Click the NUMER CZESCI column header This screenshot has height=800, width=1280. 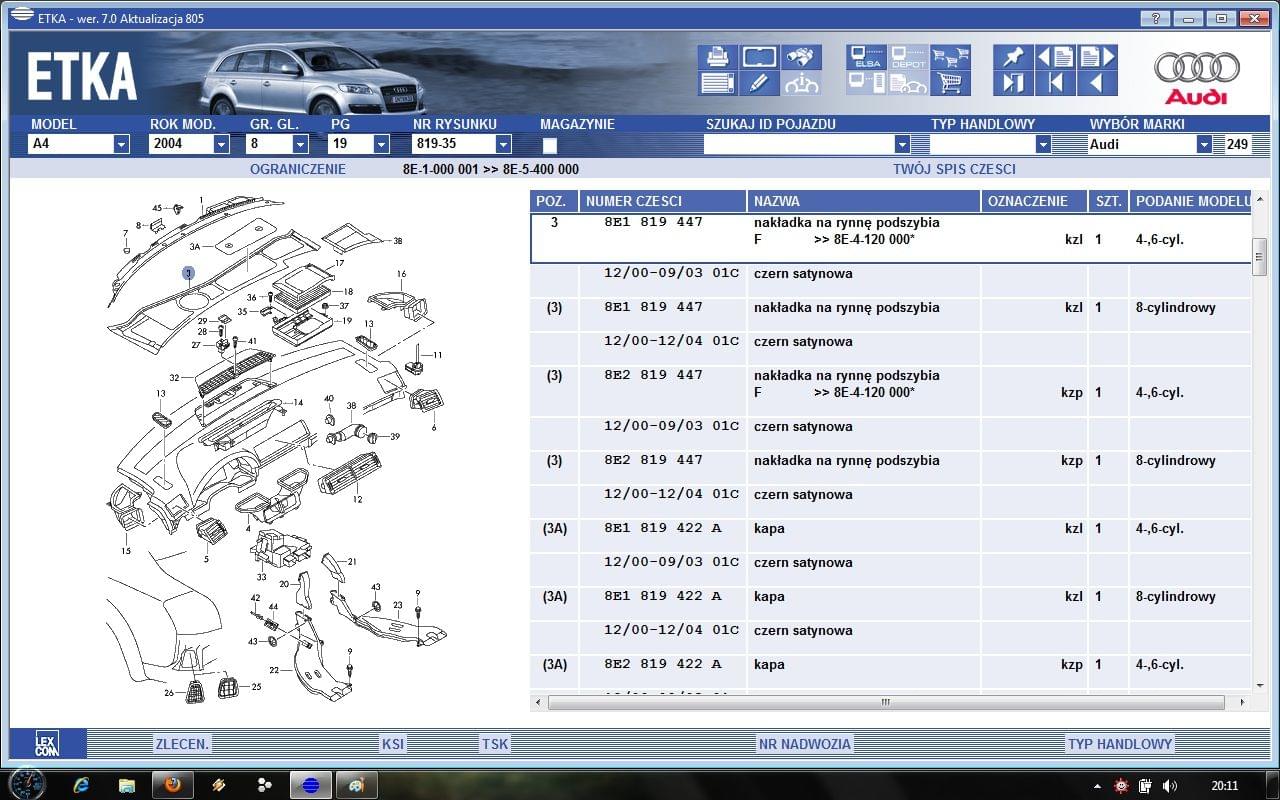663,201
